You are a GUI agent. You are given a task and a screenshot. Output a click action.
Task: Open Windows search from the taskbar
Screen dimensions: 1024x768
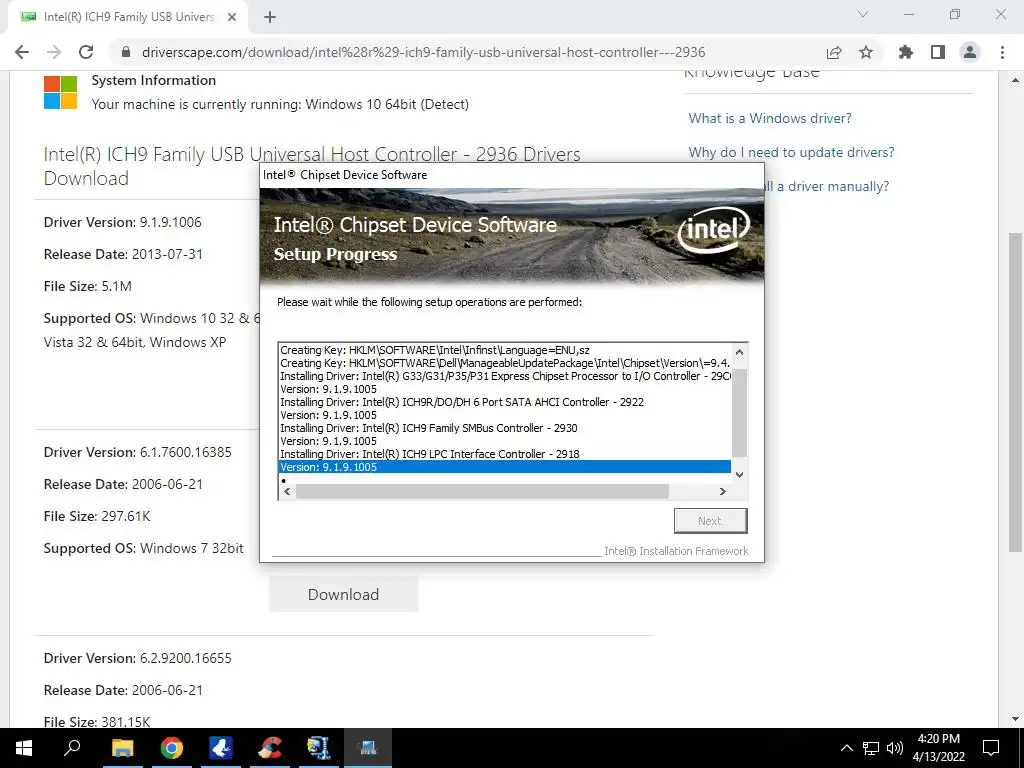(x=72, y=748)
